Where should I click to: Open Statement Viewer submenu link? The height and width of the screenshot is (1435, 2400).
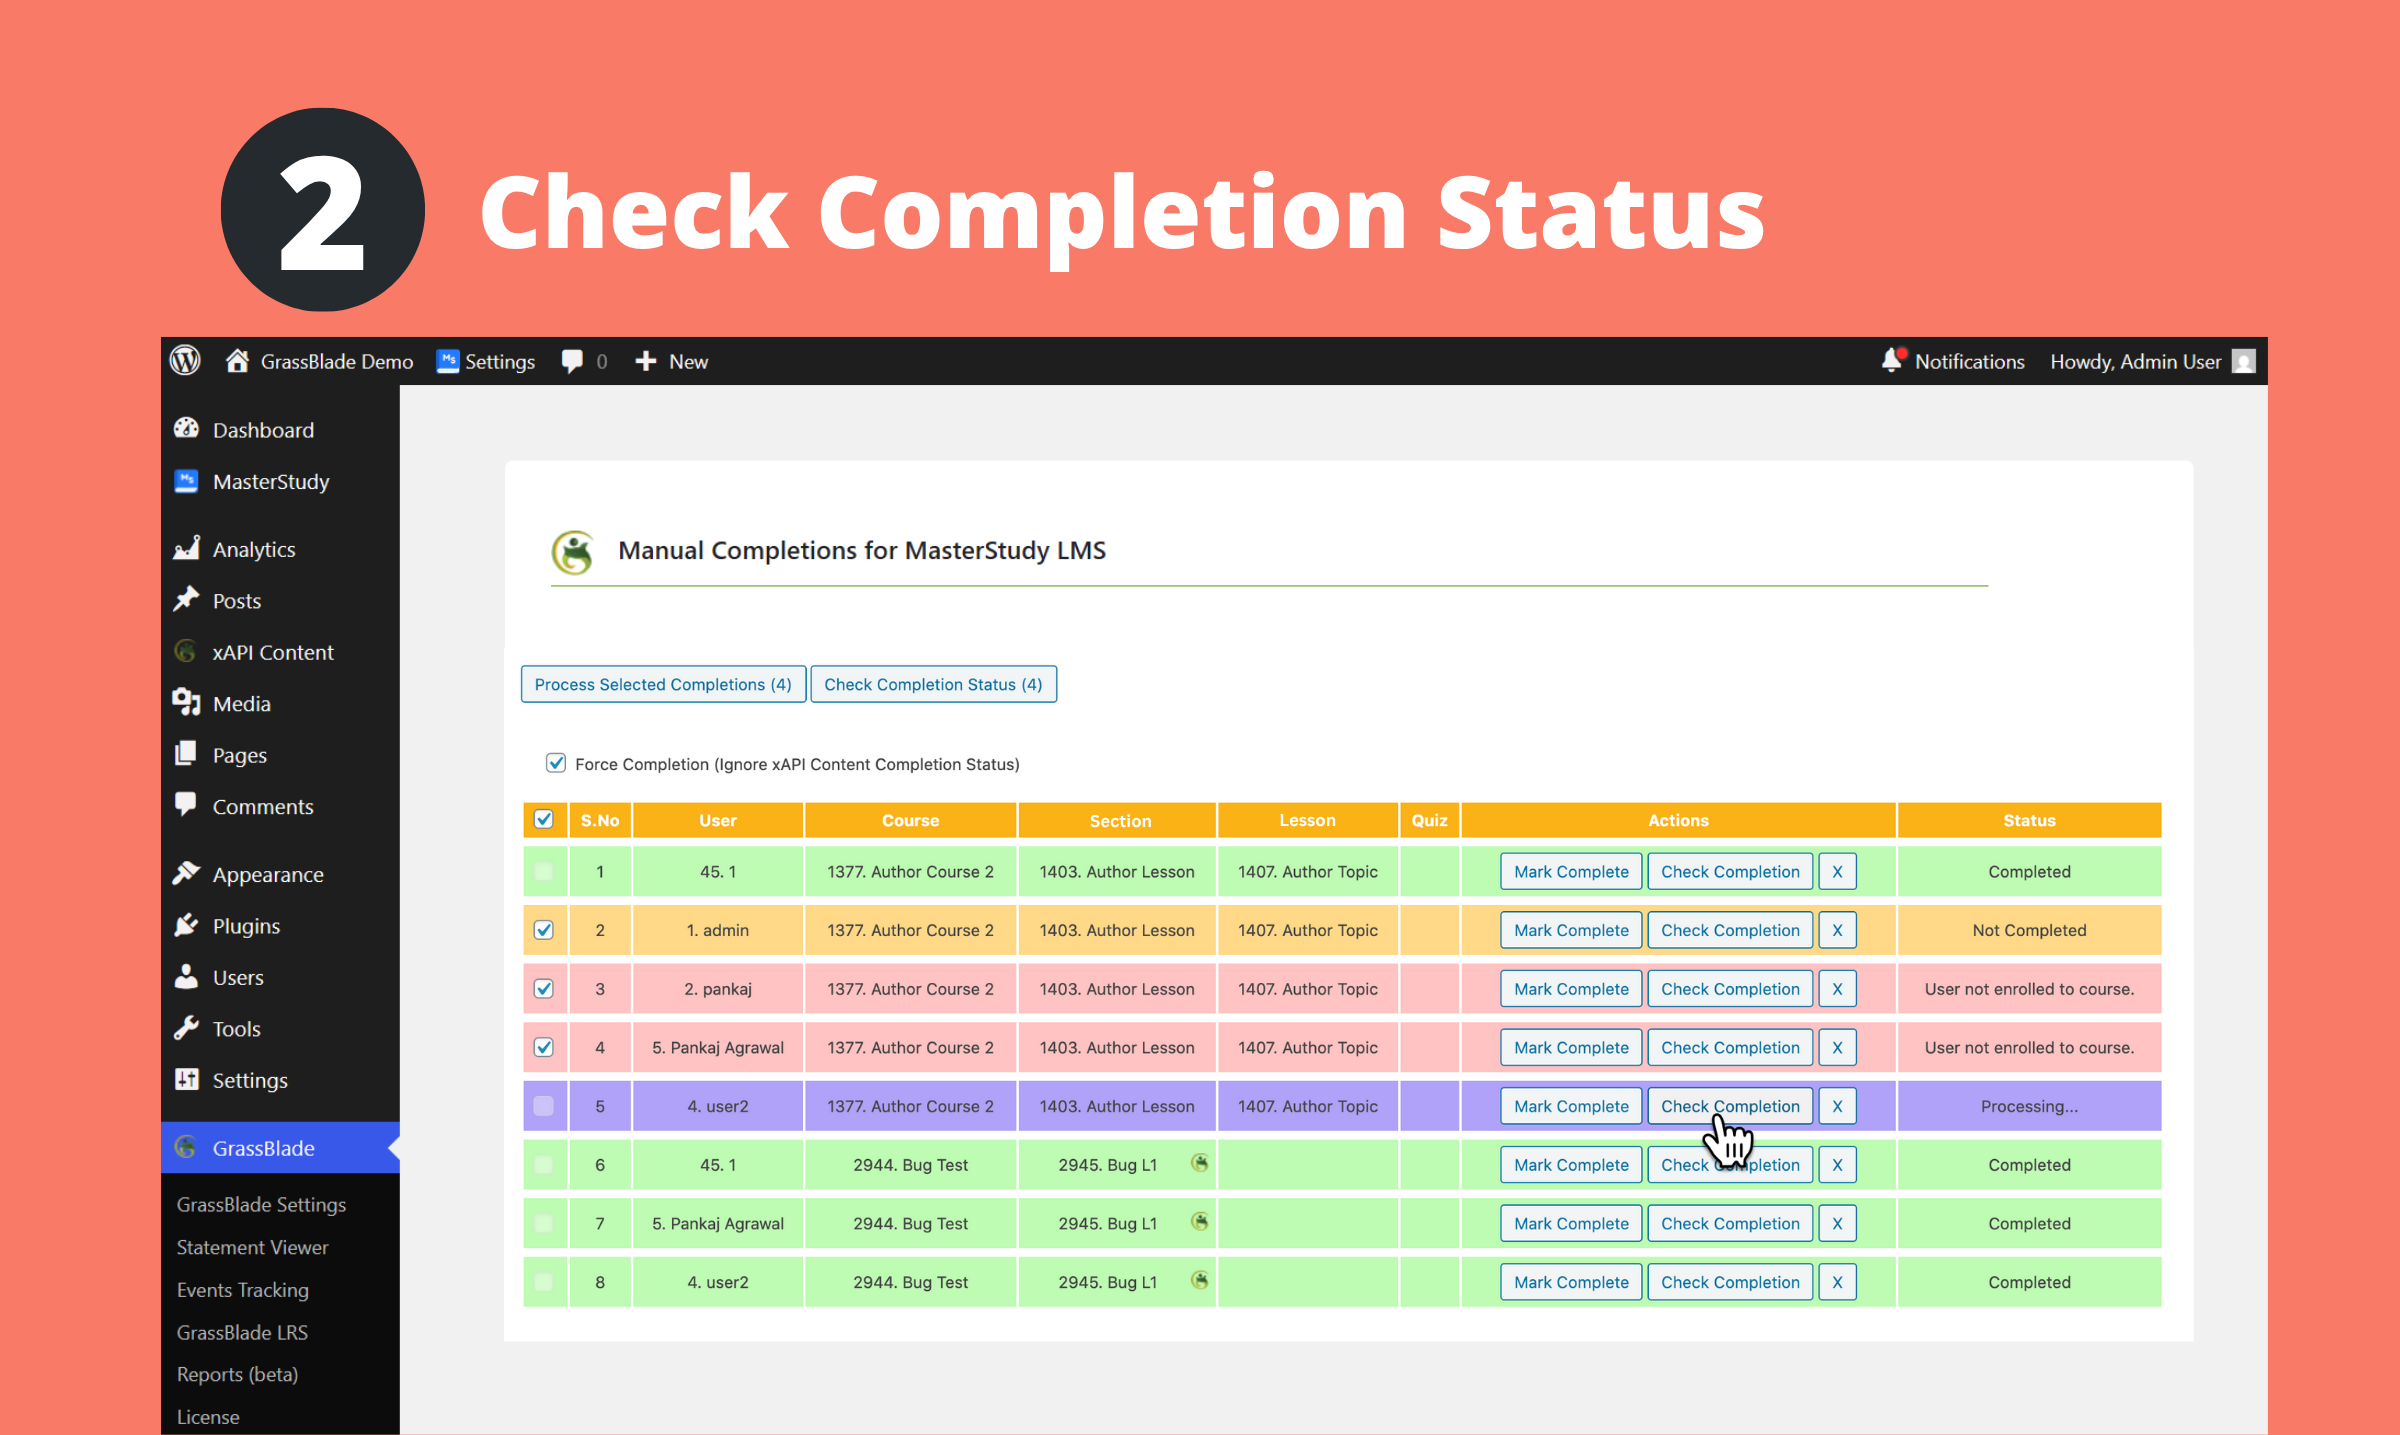252,1247
